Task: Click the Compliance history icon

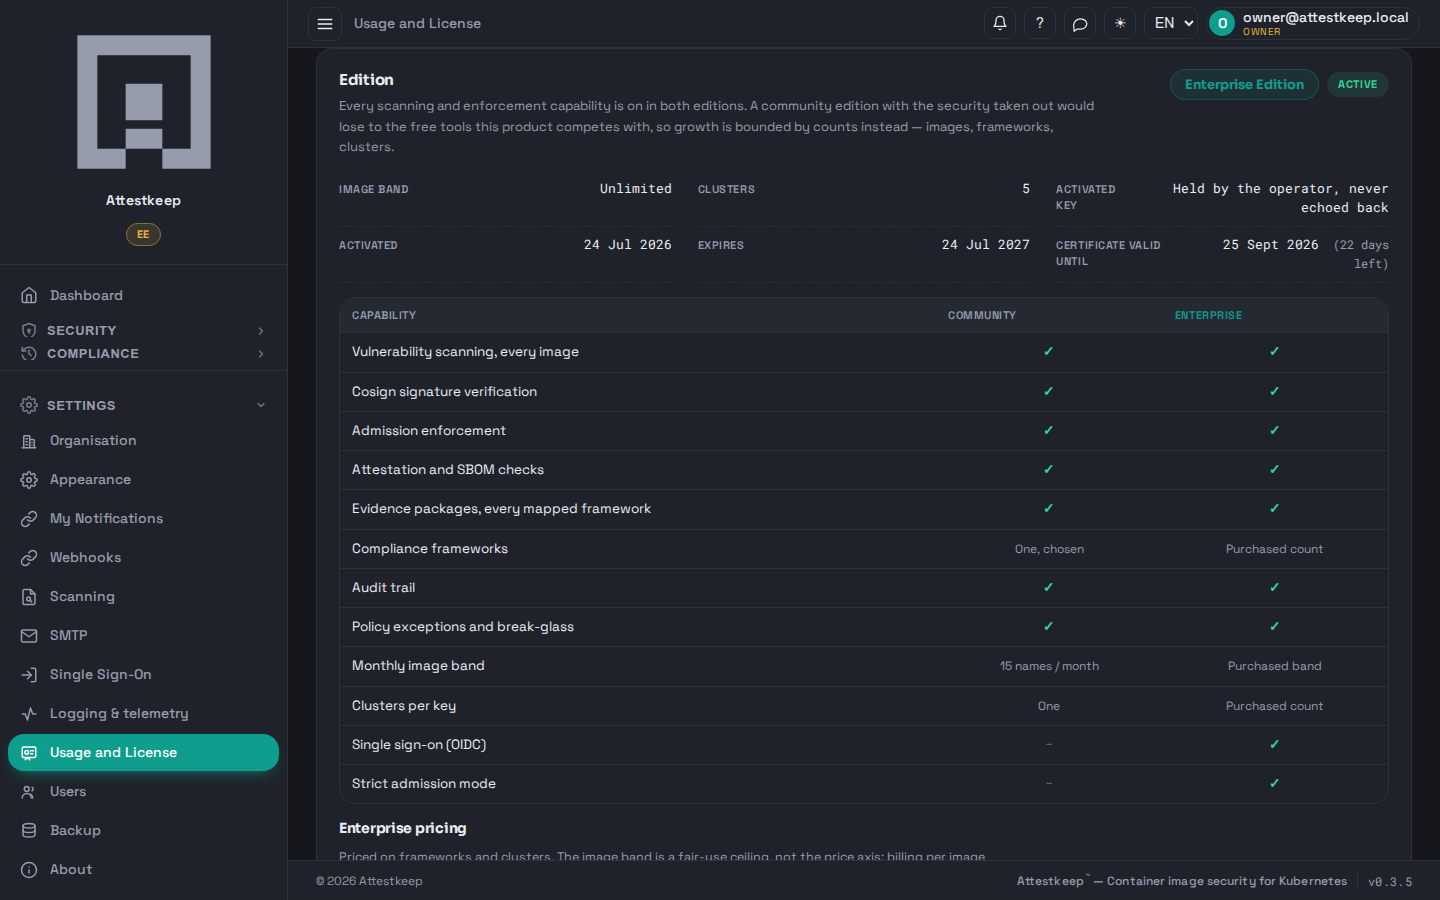Action: click(x=29, y=354)
